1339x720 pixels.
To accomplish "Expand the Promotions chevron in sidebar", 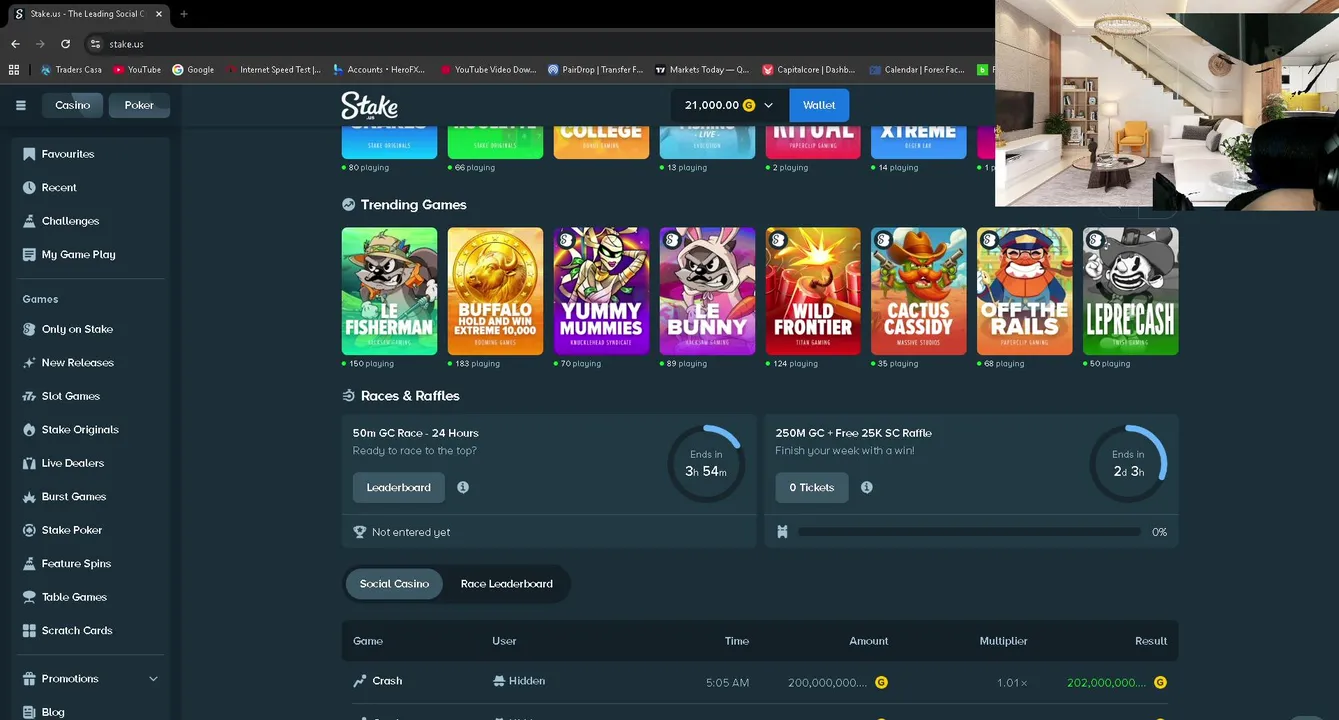I will pos(153,679).
